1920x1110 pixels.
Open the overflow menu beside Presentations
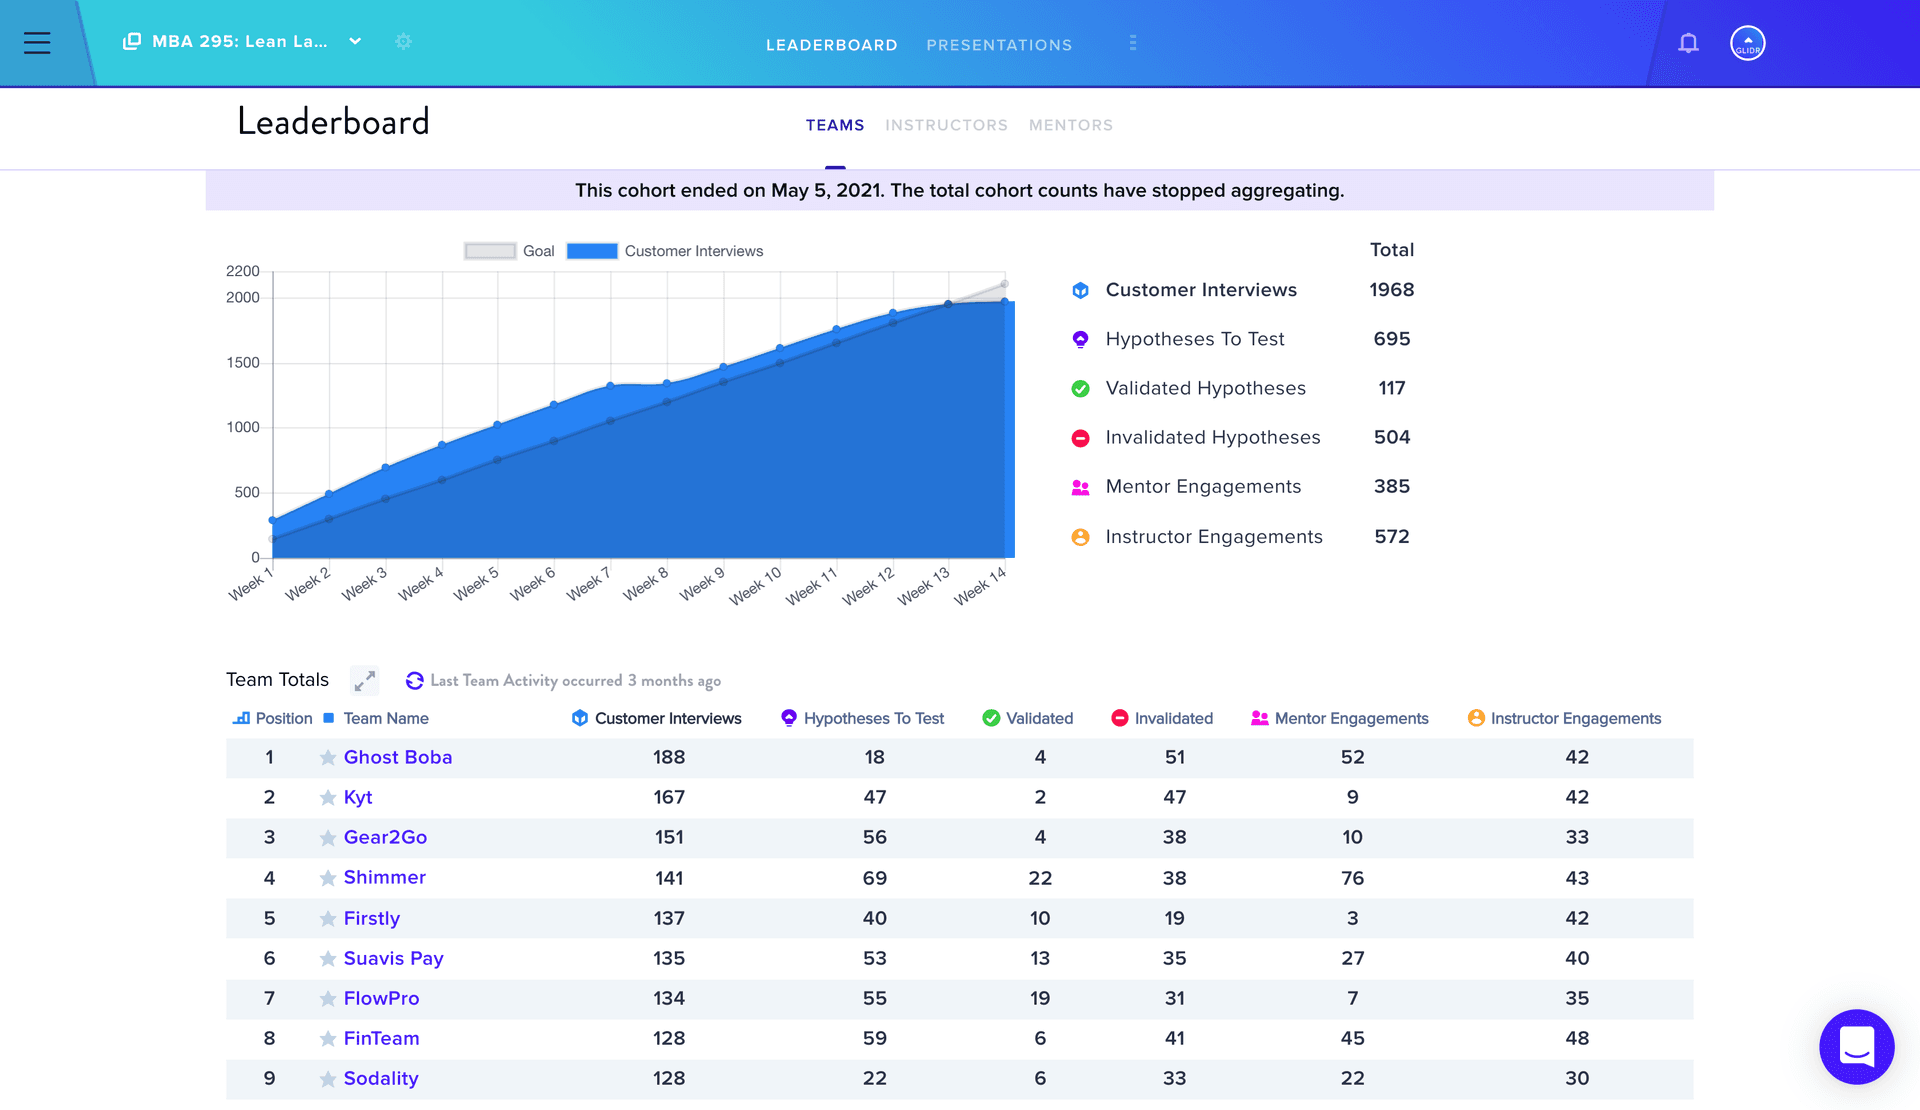[x=1132, y=43]
